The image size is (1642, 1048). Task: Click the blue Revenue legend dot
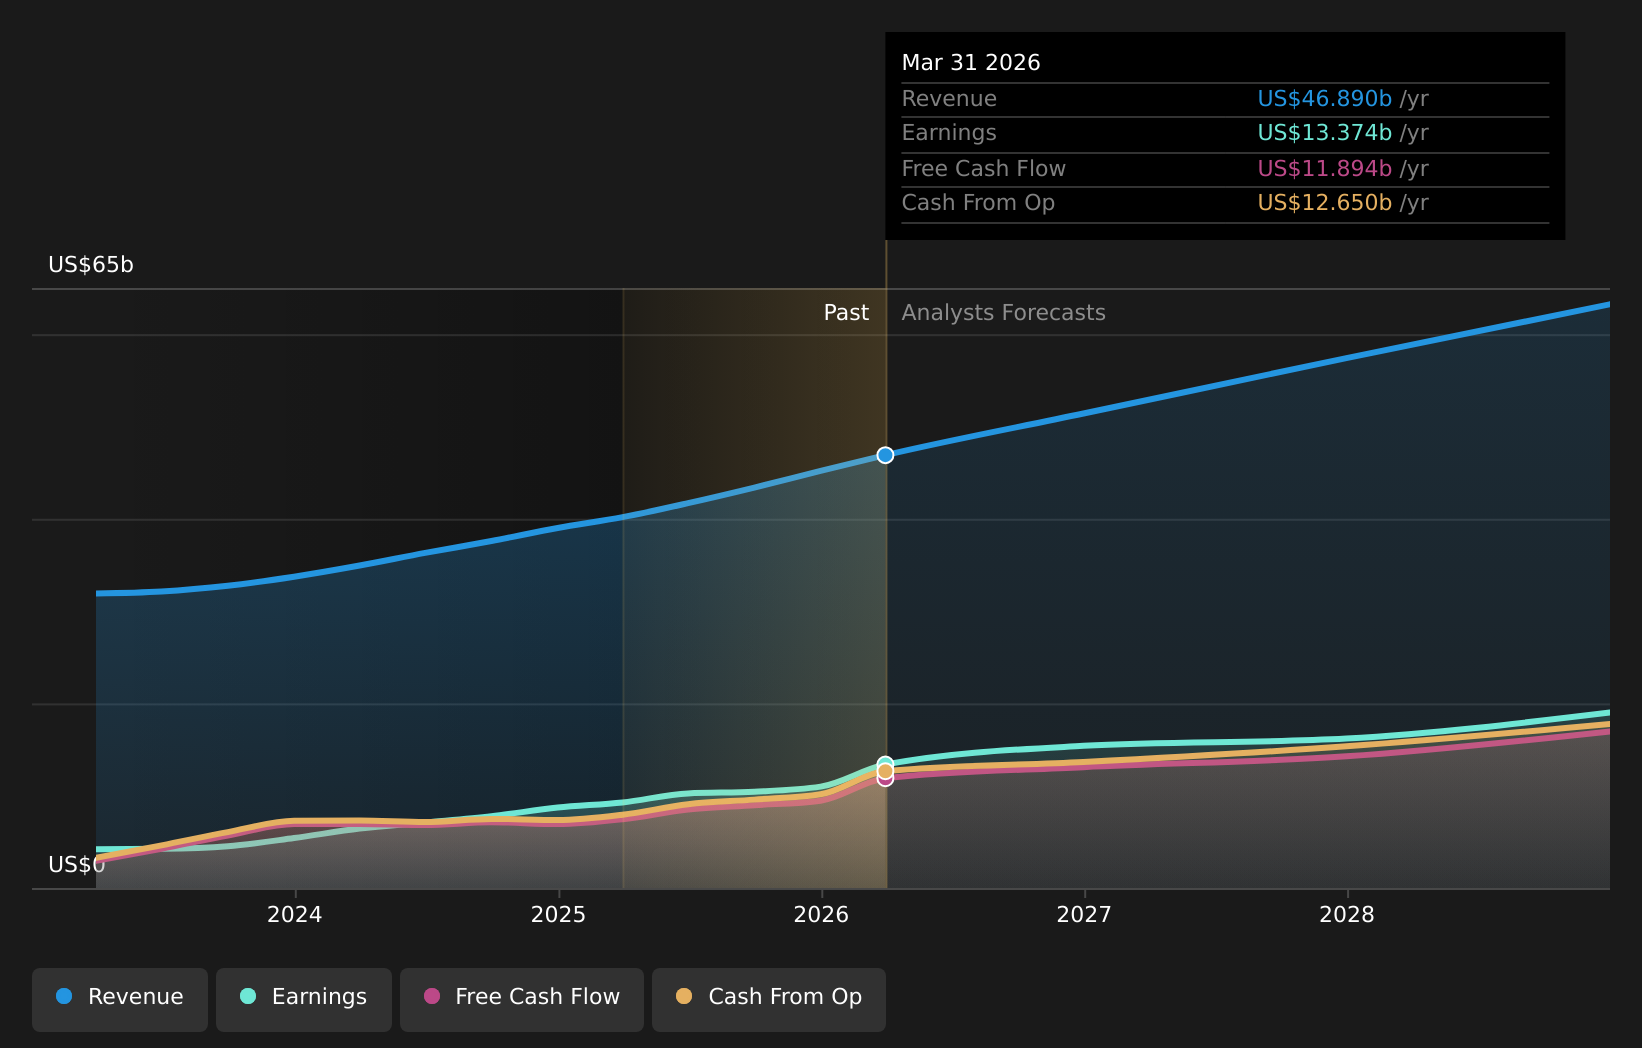[x=64, y=996]
